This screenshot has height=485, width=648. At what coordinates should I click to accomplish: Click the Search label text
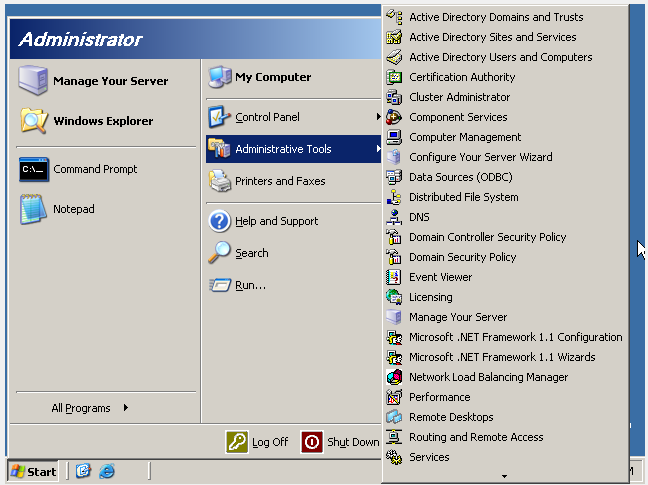(x=252, y=253)
